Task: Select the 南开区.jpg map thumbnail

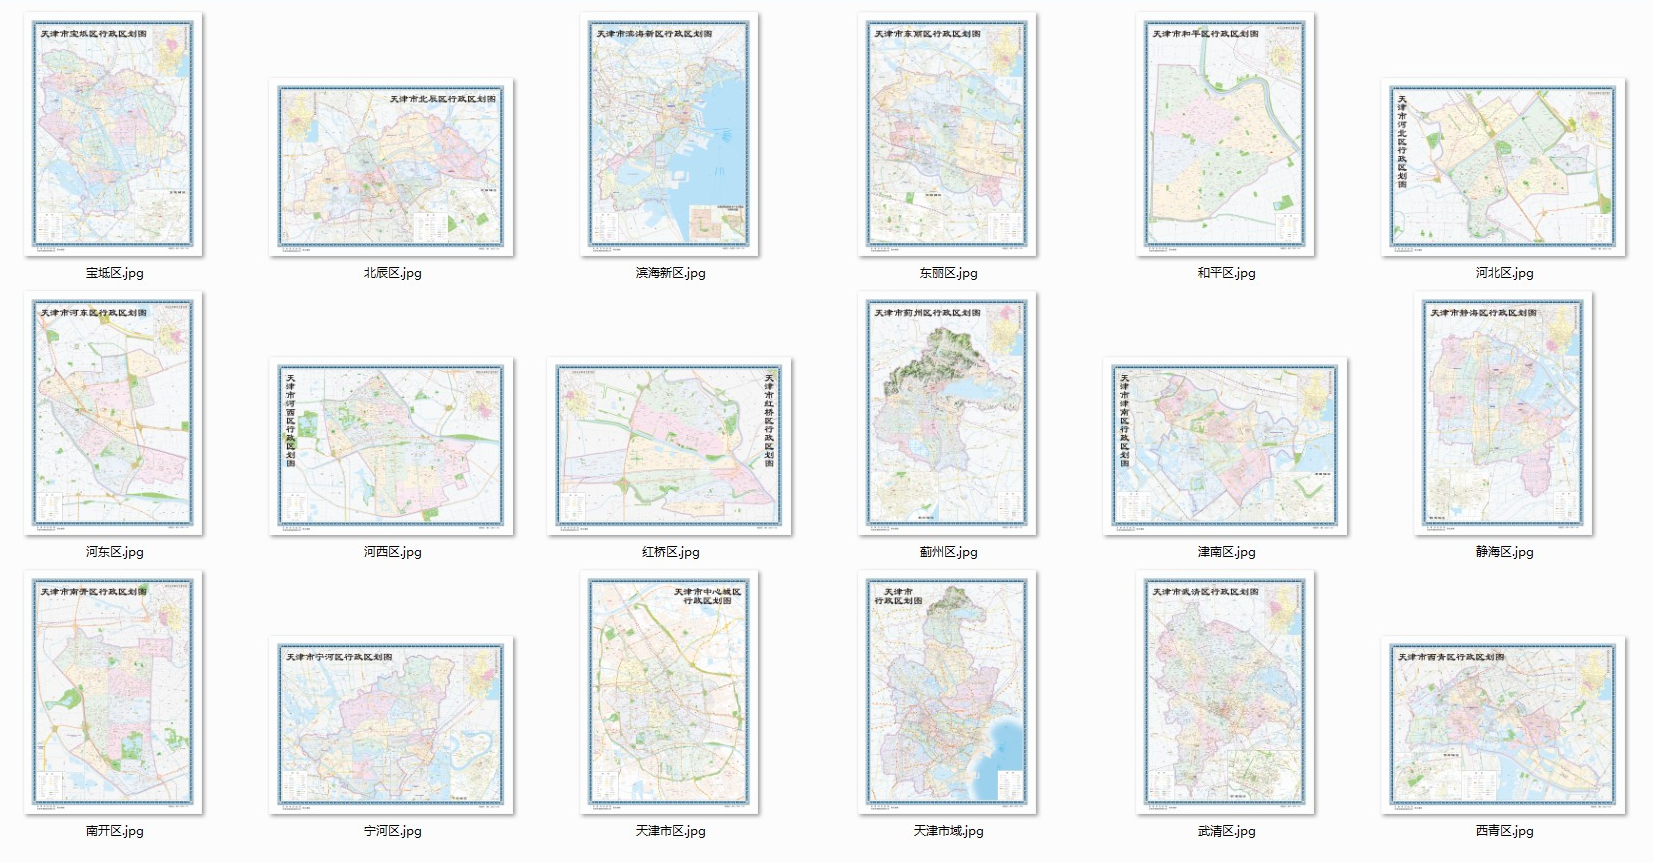Action: [x=113, y=692]
